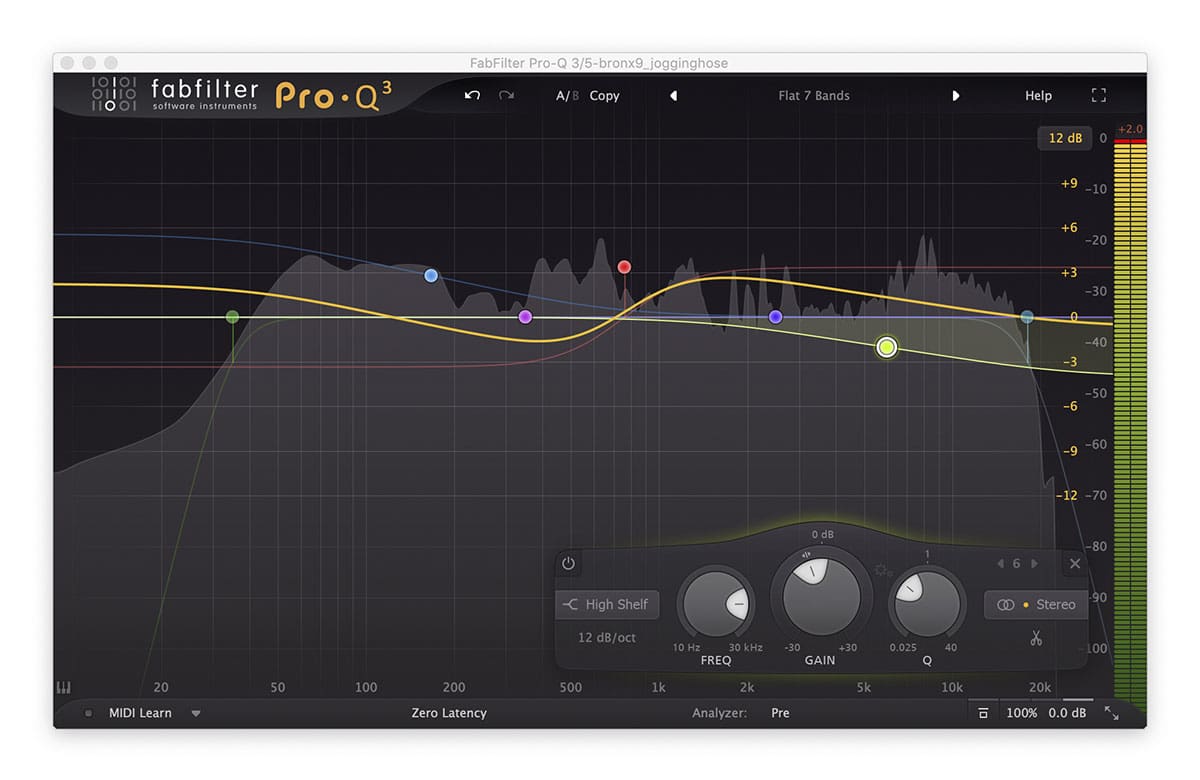Toggle the MIDI Learn indicator
The height and width of the screenshot is (780, 1200).
pyautogui.click(x=88, y=713)
